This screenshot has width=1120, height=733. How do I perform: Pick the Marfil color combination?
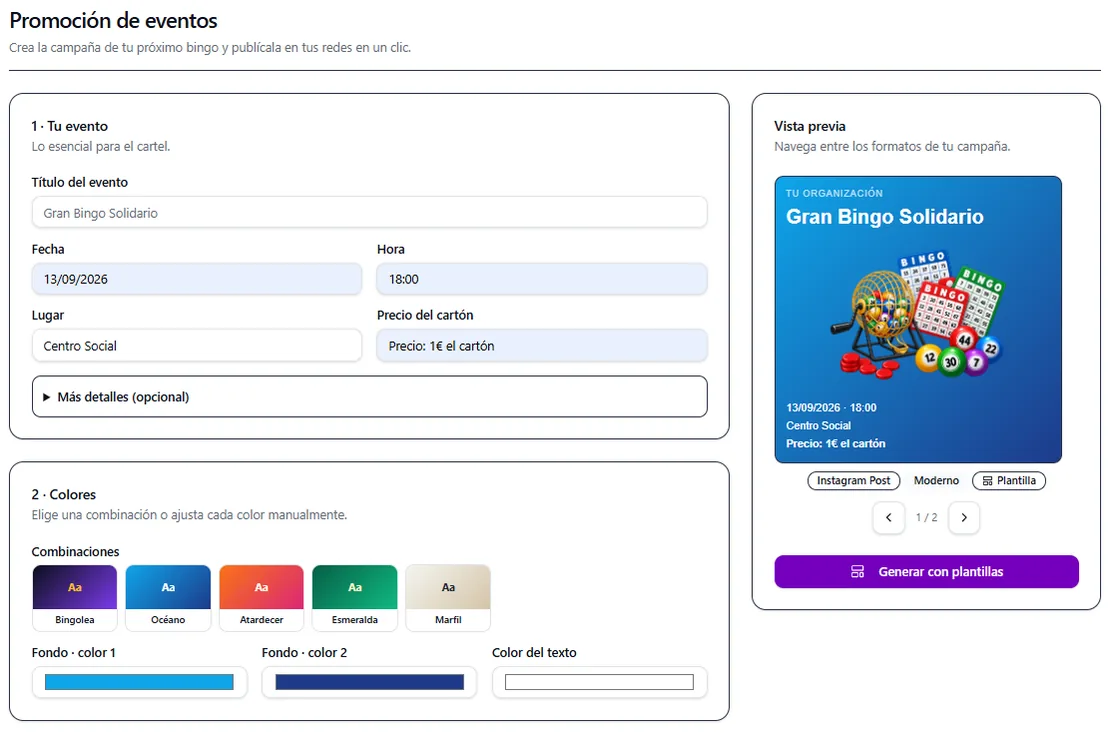click(x=448, y=598)
